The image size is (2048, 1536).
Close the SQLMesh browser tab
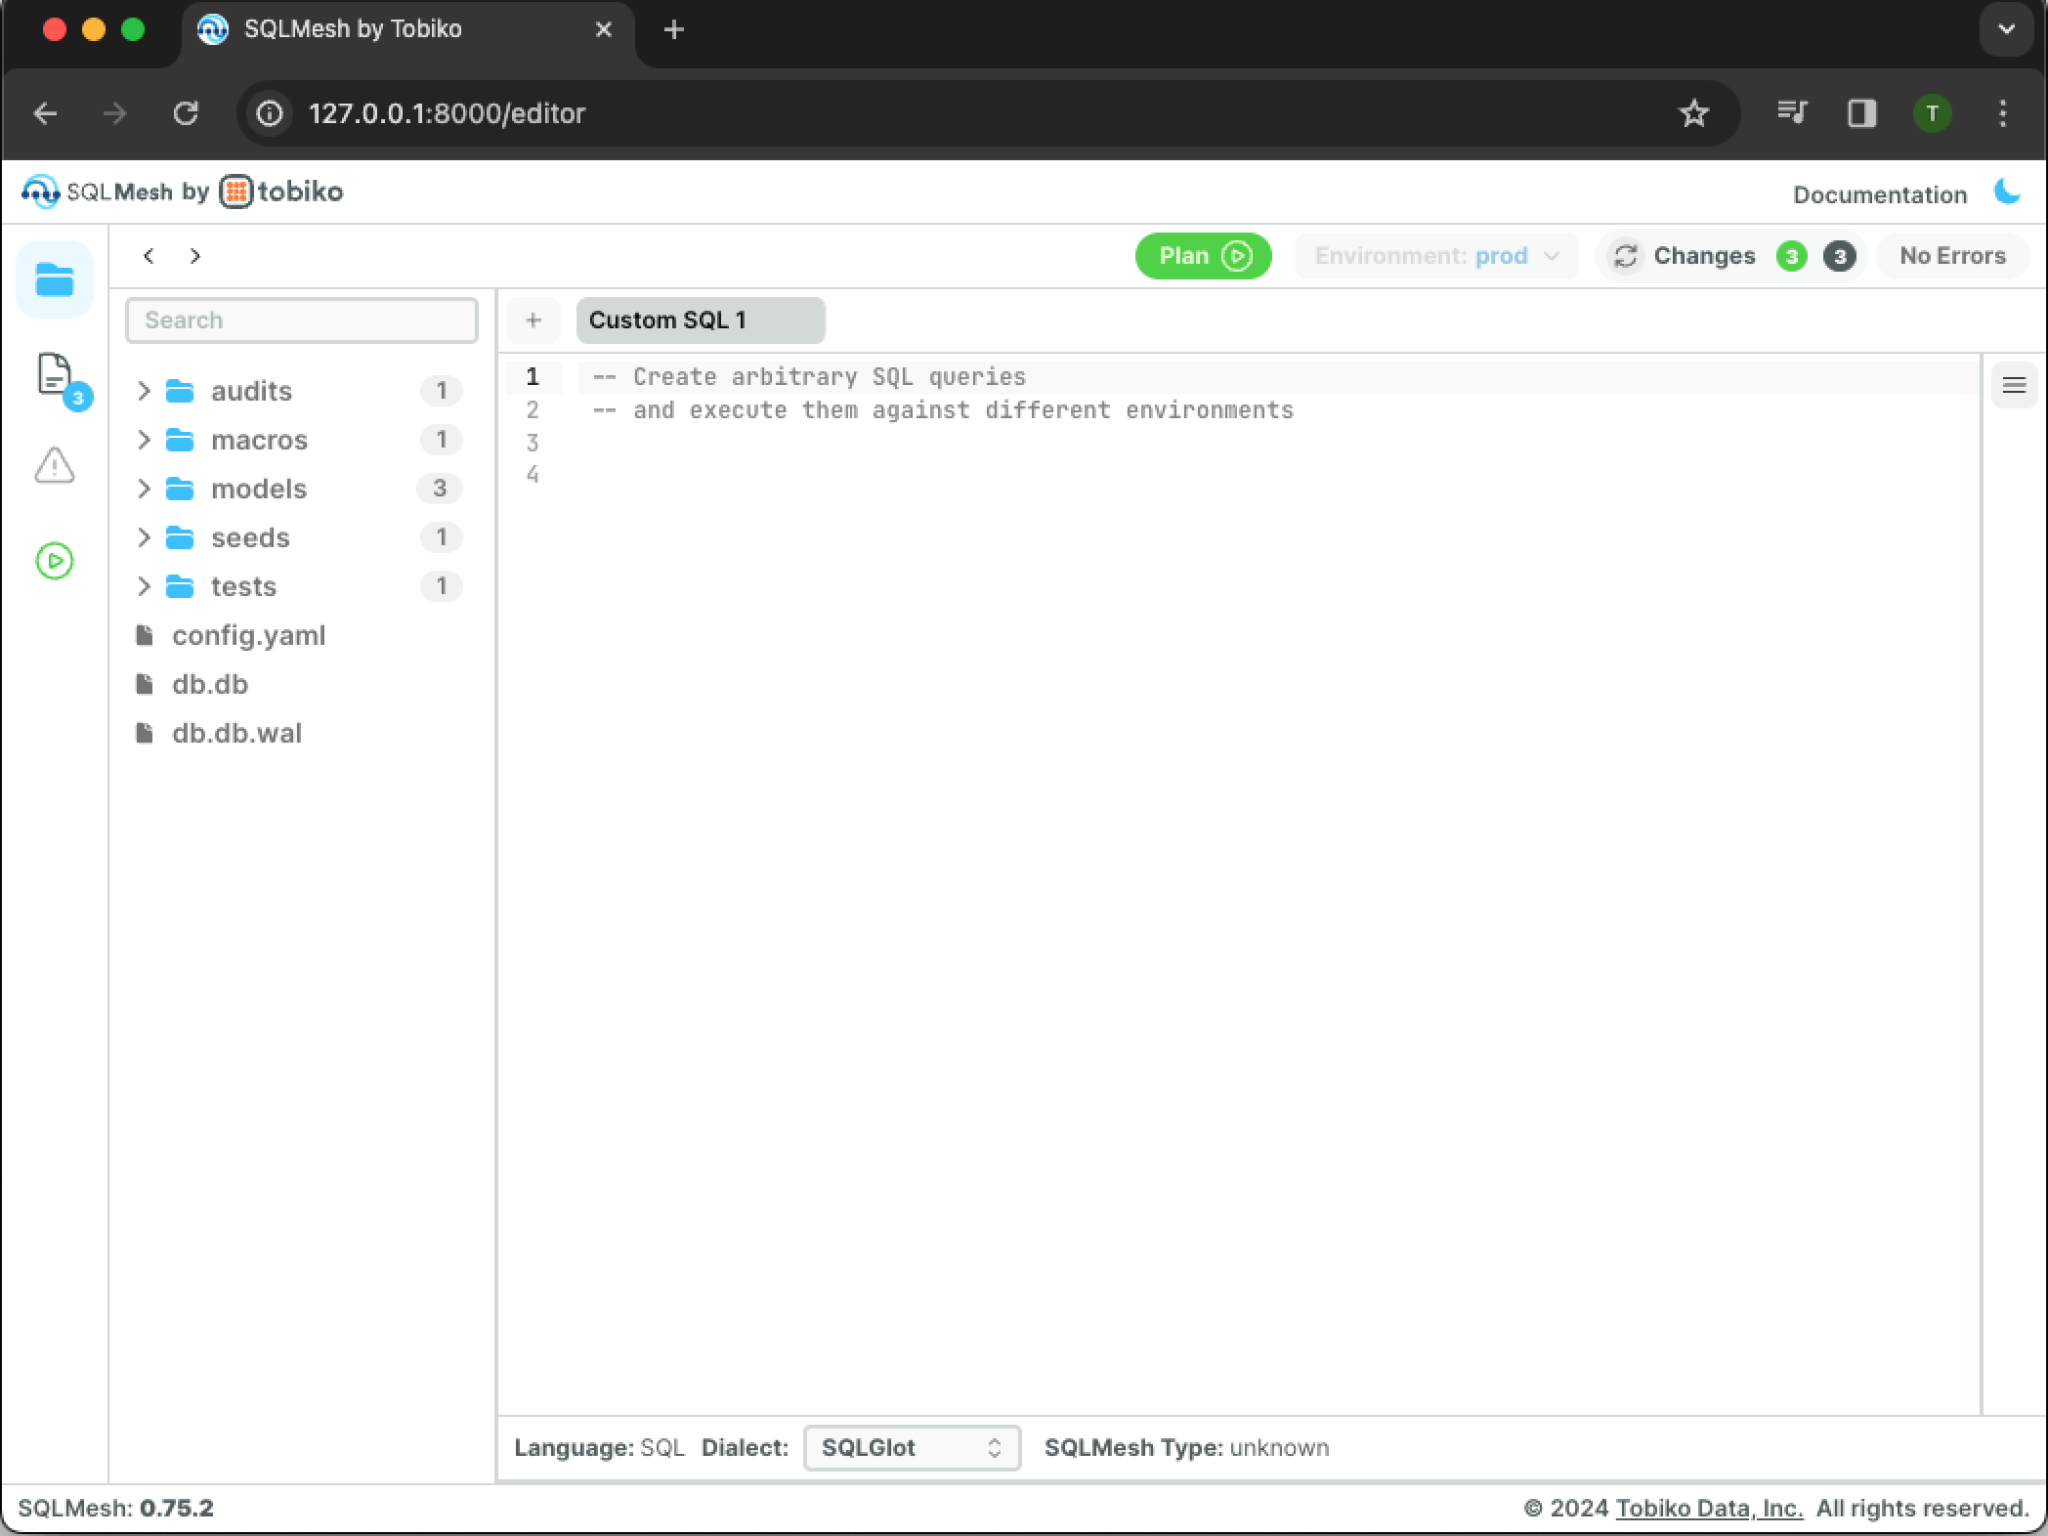(603, 30)
